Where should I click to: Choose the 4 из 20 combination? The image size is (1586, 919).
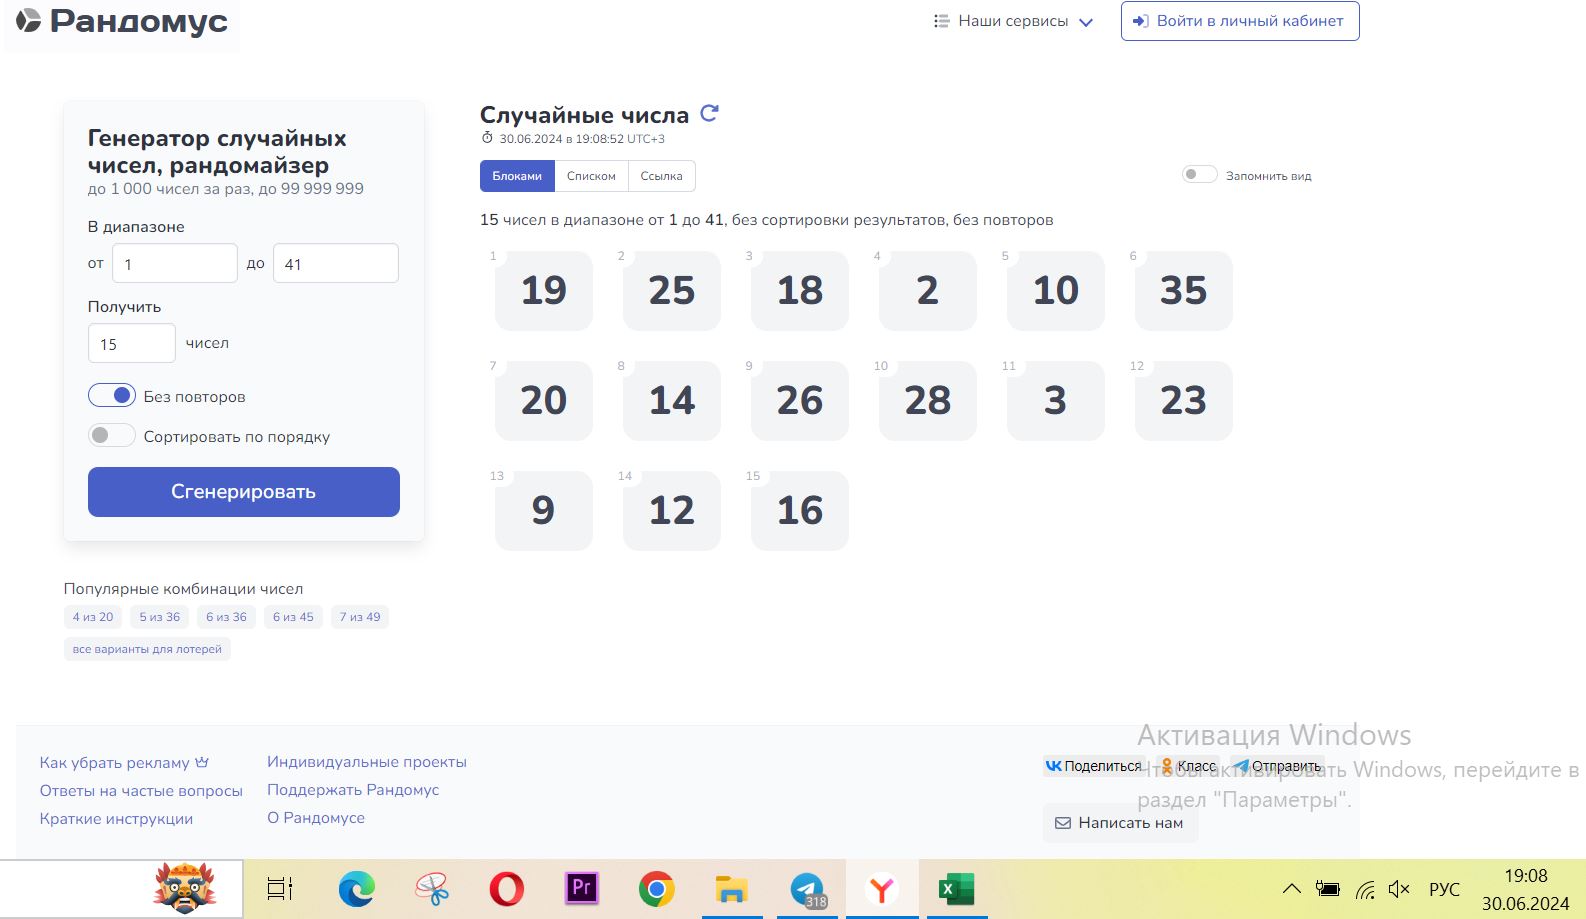point(93,617)
